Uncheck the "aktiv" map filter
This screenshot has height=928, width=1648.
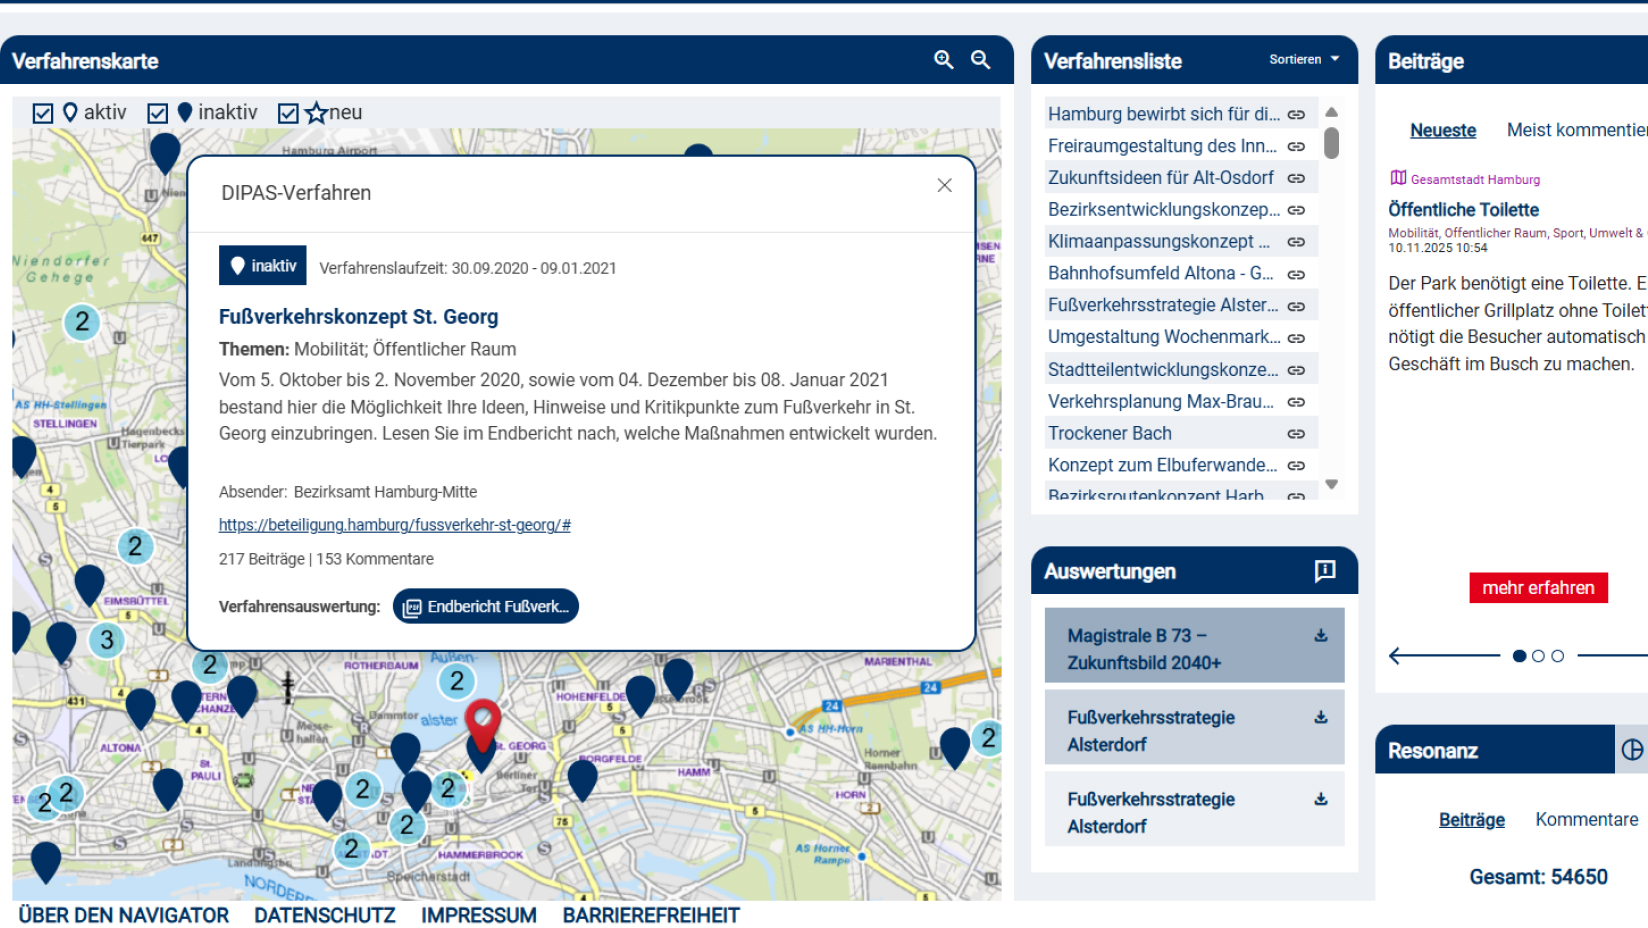point(43,112)
